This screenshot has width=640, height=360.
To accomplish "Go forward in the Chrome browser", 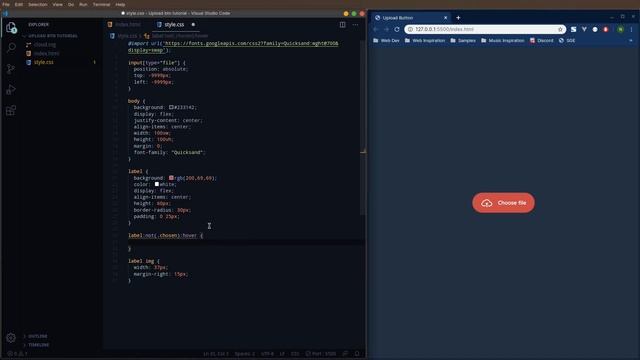I will [x=386, y=29].
